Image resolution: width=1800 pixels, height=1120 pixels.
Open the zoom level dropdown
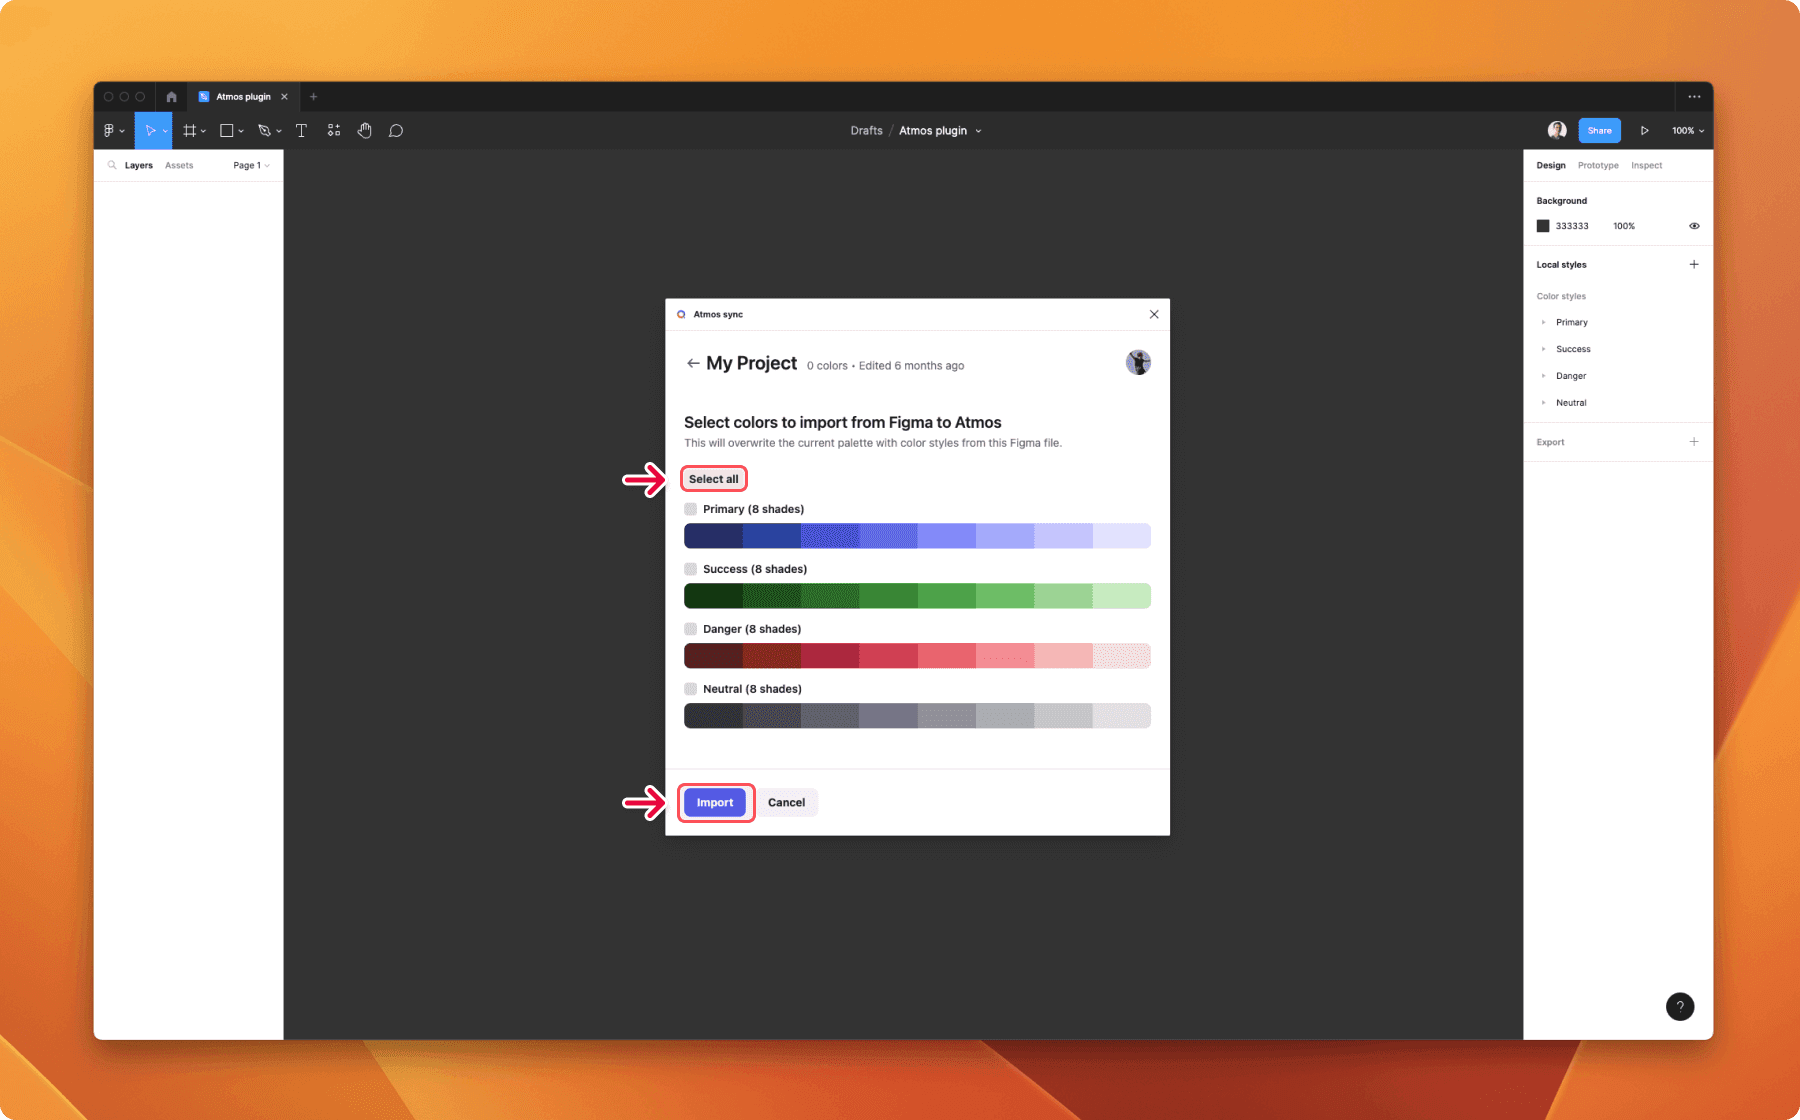[x=1686, y=130]
